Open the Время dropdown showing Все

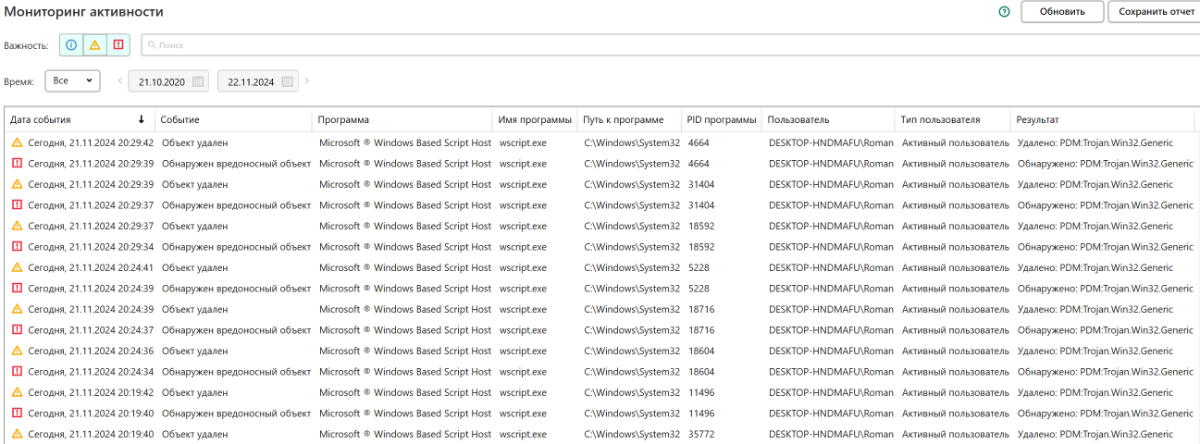pos(73,81)
